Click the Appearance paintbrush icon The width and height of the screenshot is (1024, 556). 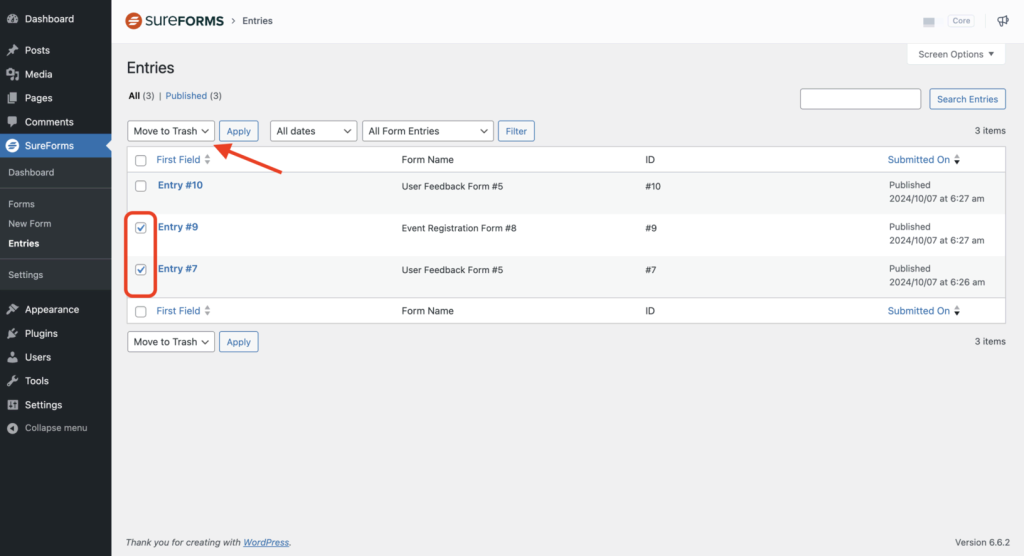(12, 309)
